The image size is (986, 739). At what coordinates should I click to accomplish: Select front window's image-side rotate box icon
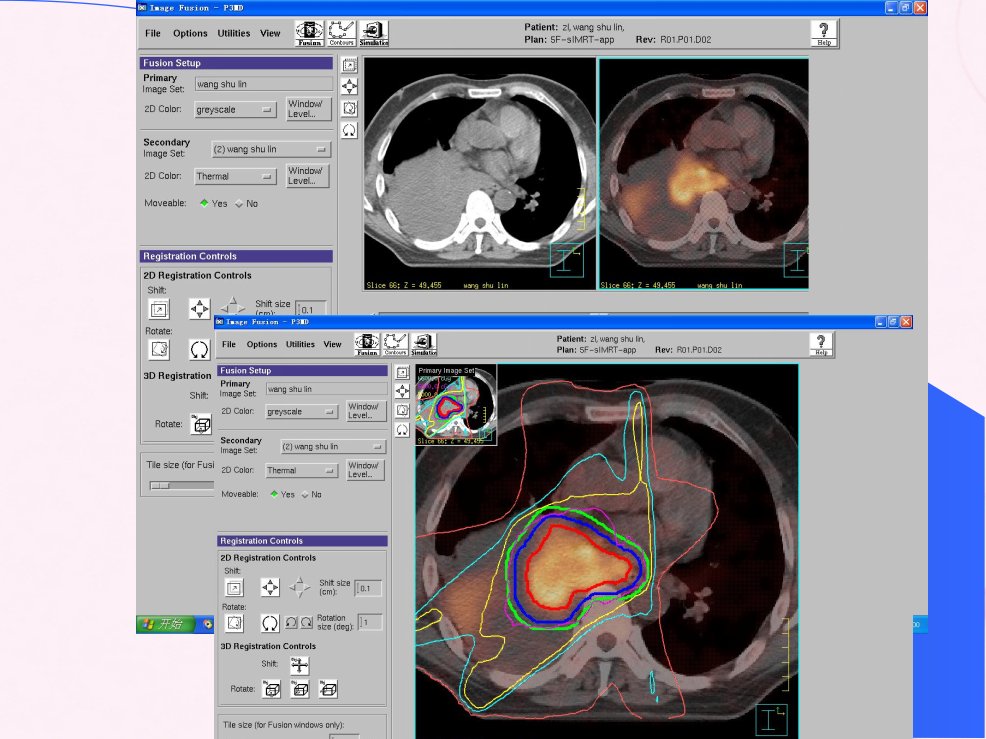tap(402, 411)
